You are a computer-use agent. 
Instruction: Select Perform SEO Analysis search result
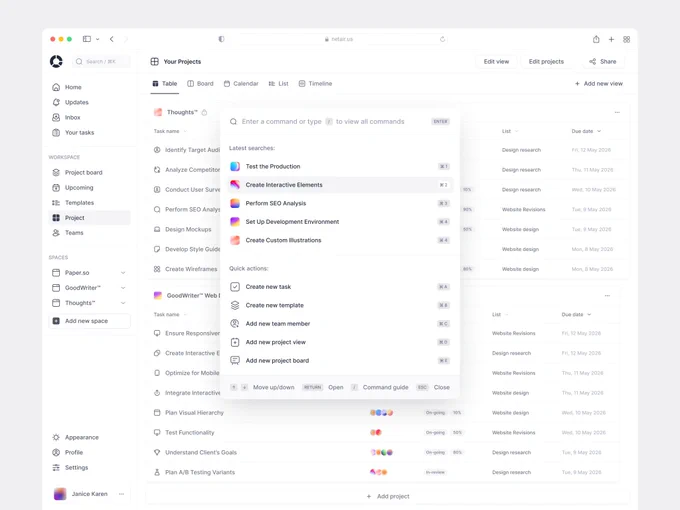[340, 203]
